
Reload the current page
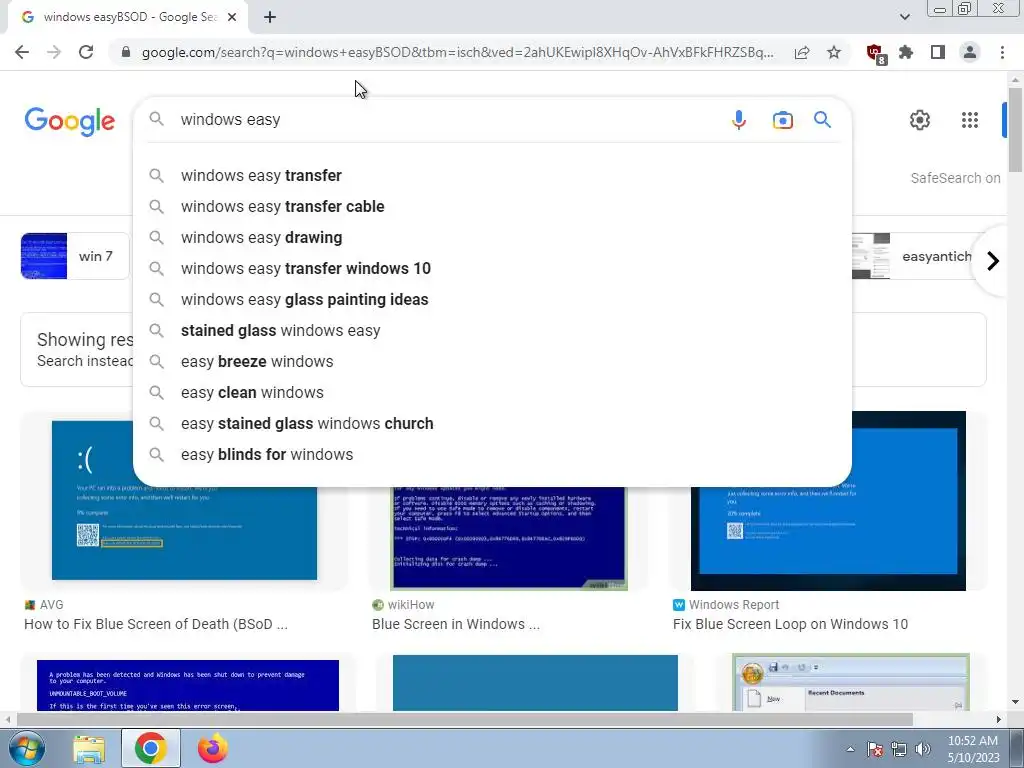point(86,52)
